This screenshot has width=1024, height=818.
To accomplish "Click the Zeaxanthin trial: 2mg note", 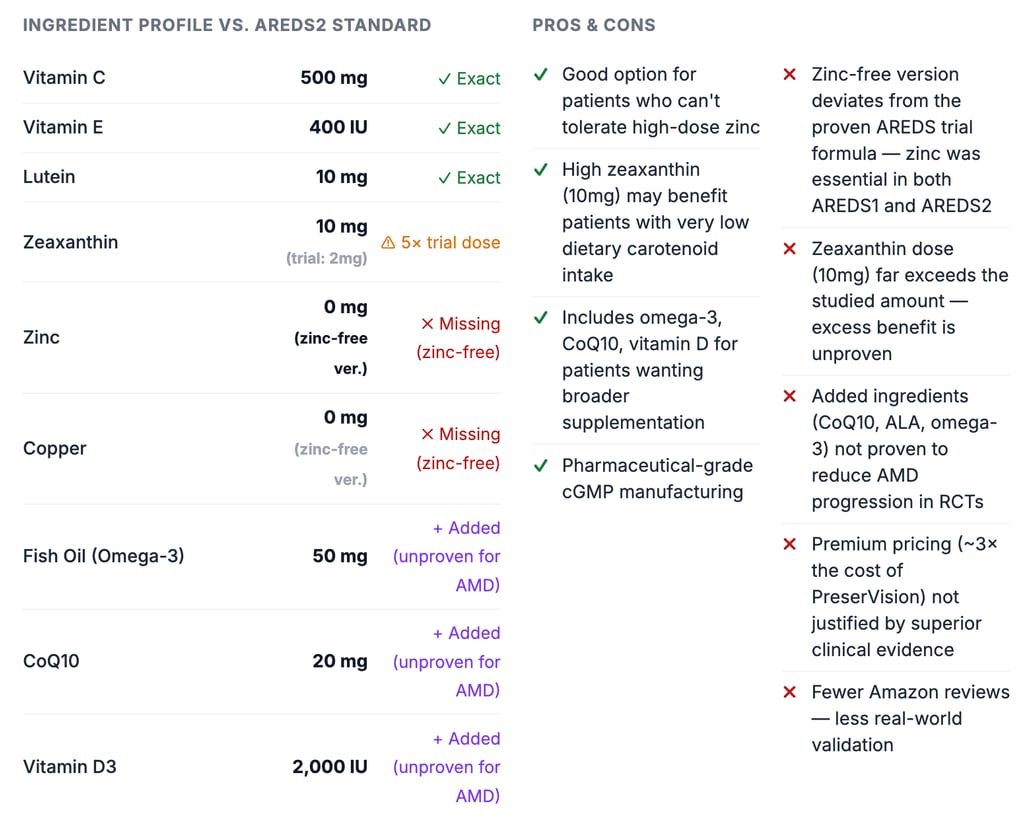I will [x=328, y=258].
